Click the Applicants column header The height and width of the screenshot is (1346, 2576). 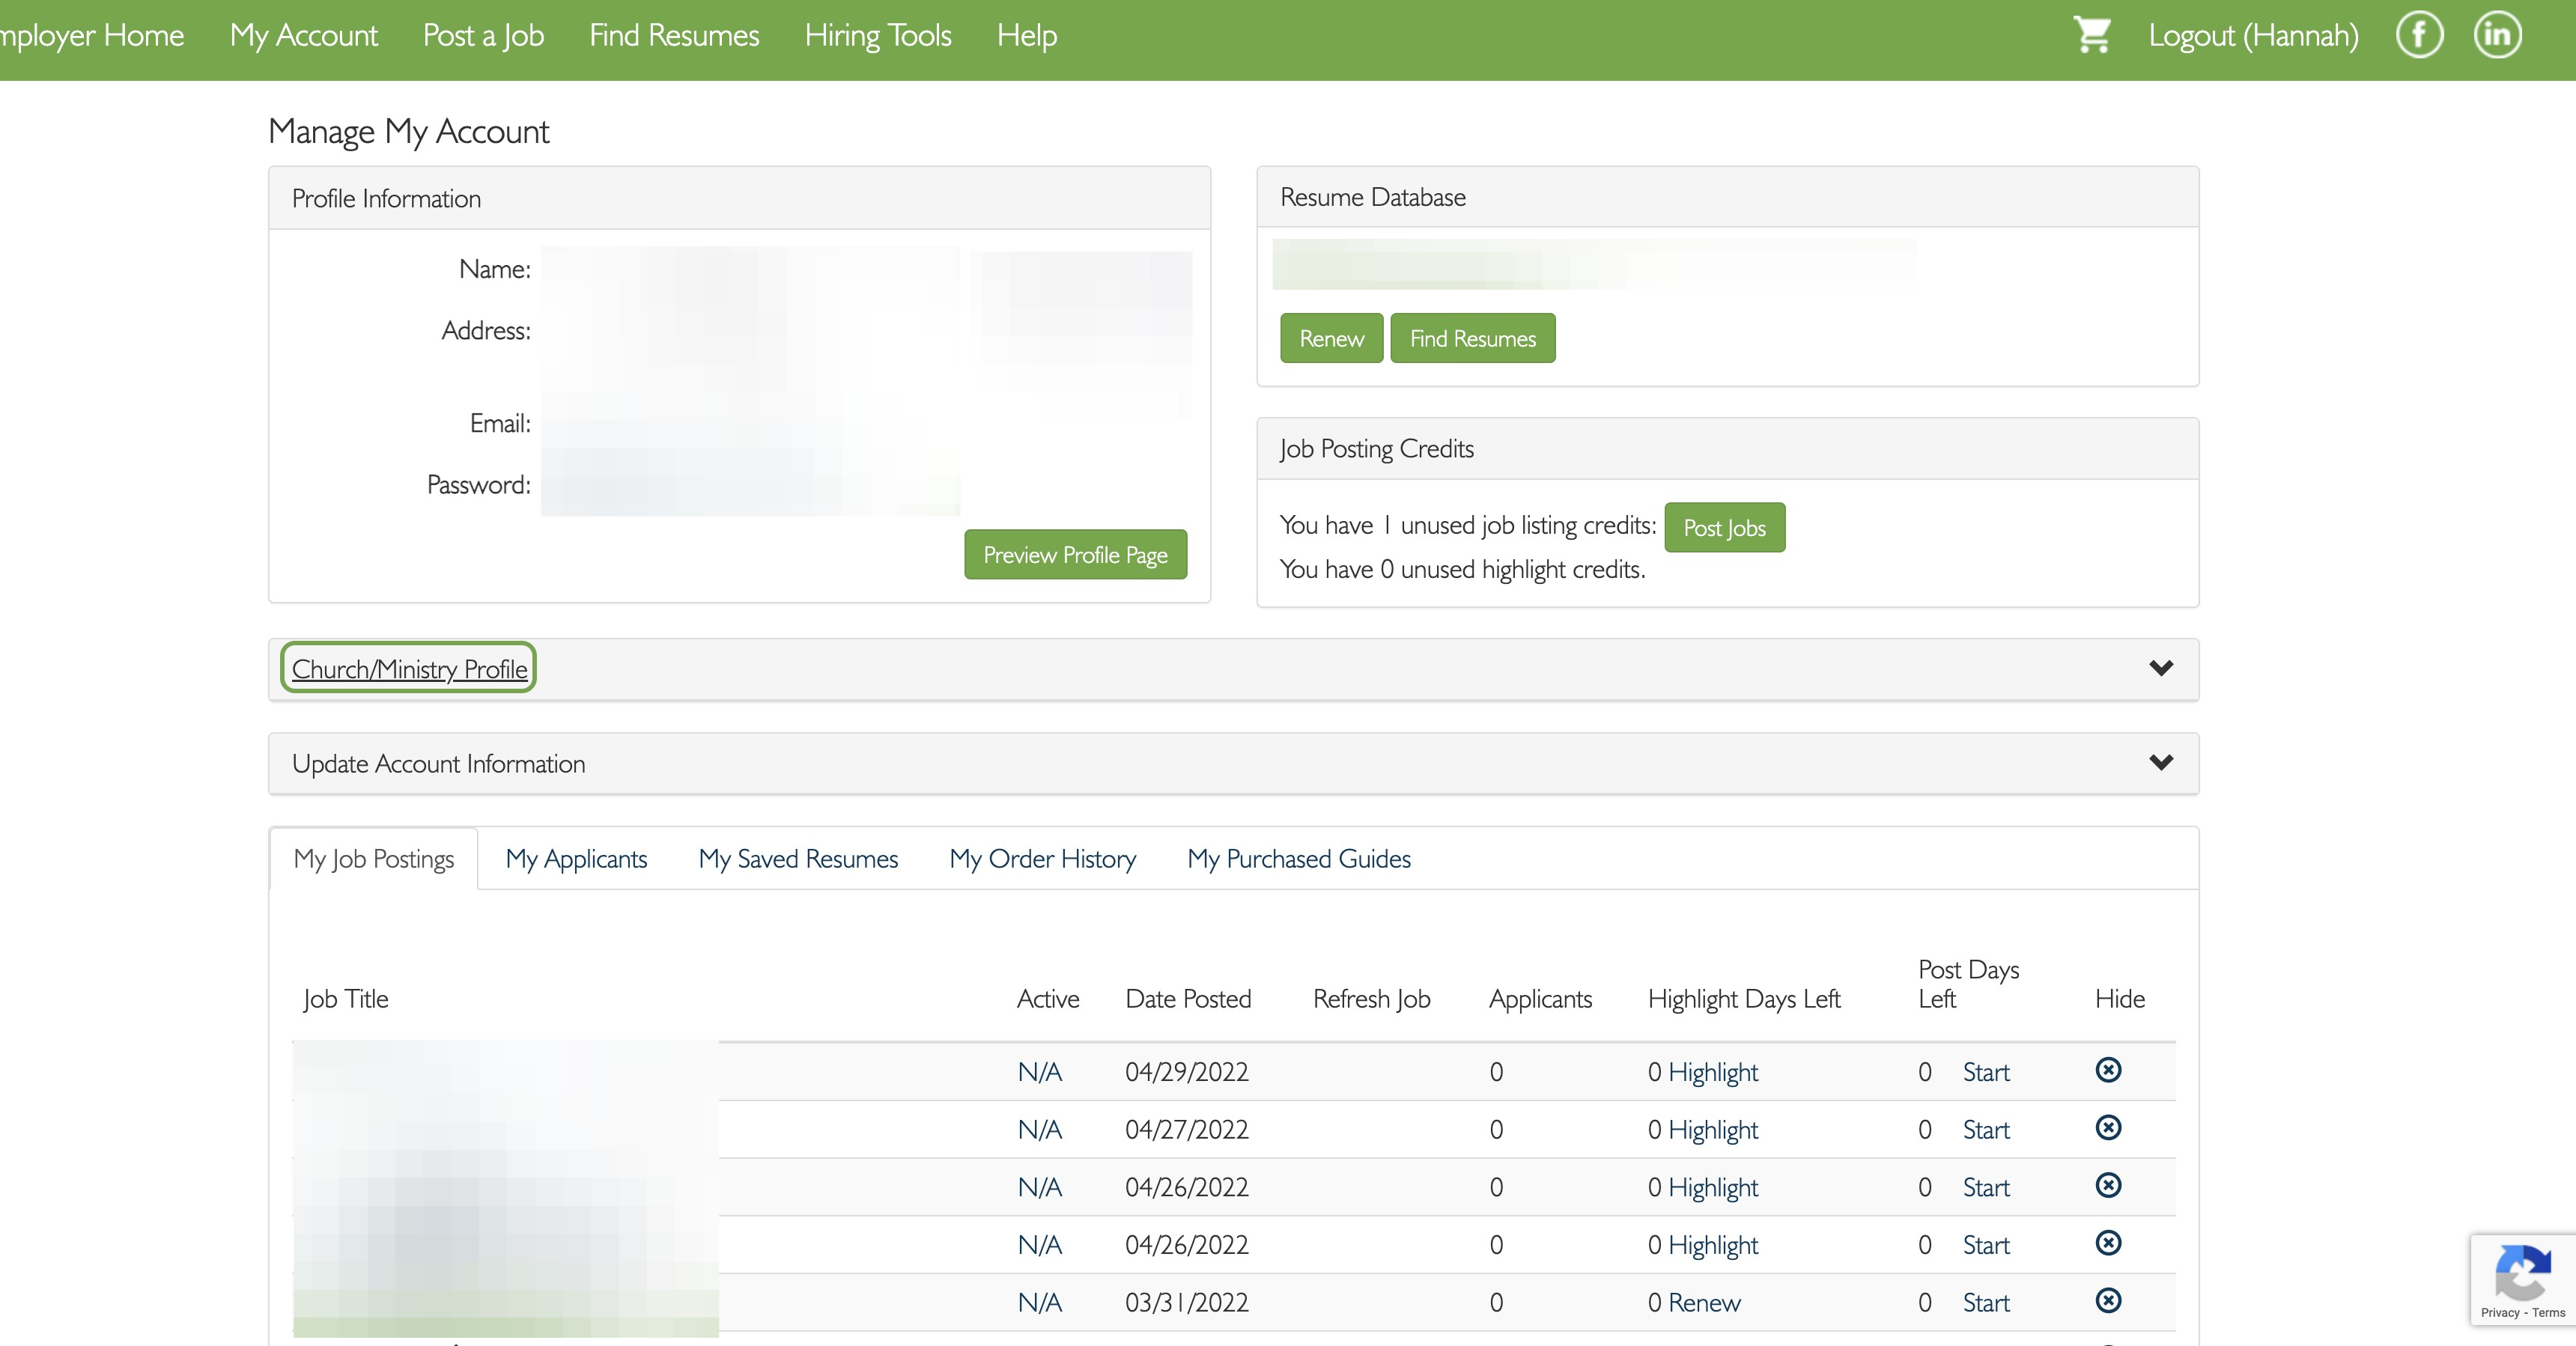(1540, 999)
